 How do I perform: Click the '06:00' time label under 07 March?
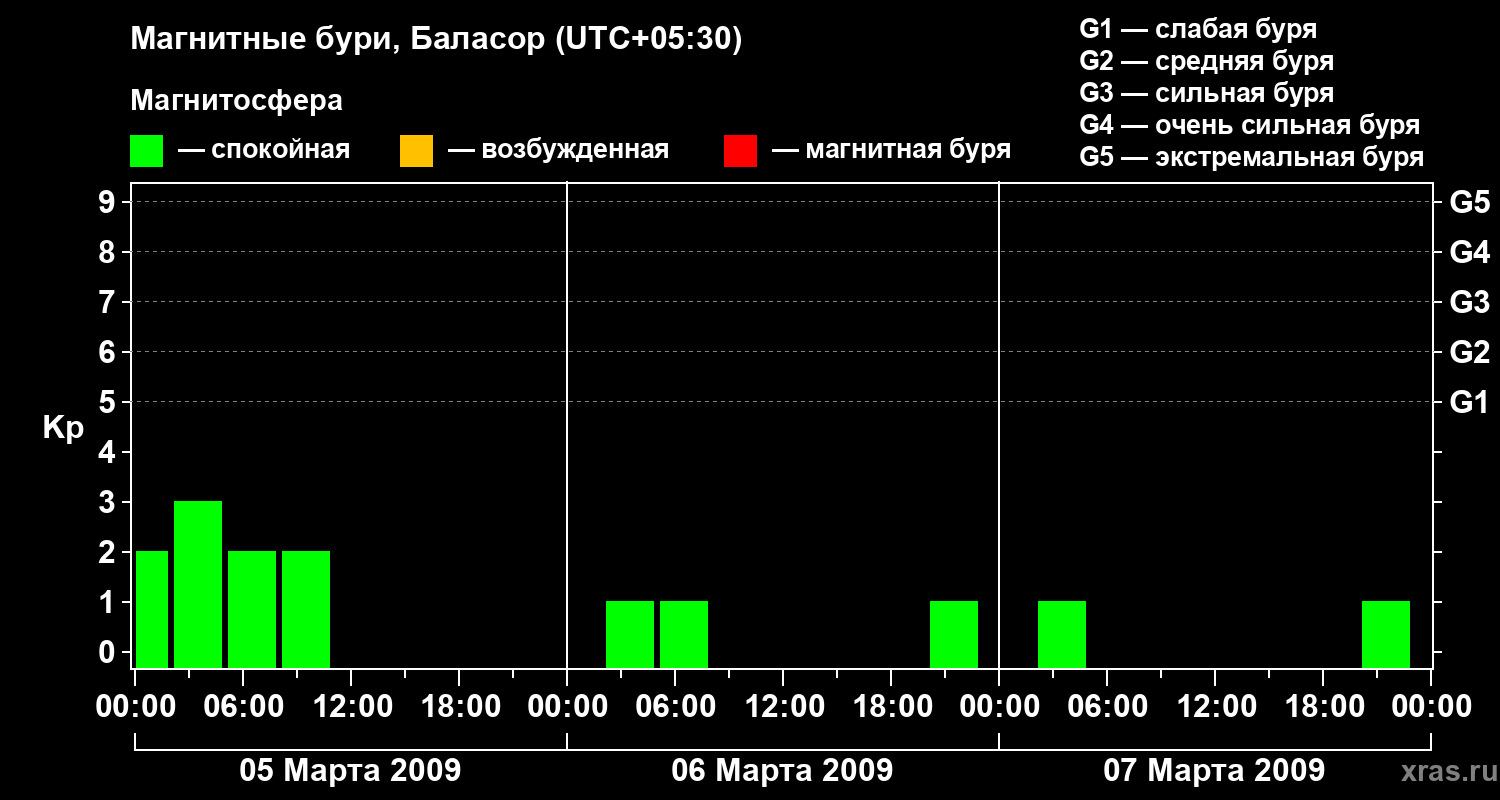[x=1107, y=706]
